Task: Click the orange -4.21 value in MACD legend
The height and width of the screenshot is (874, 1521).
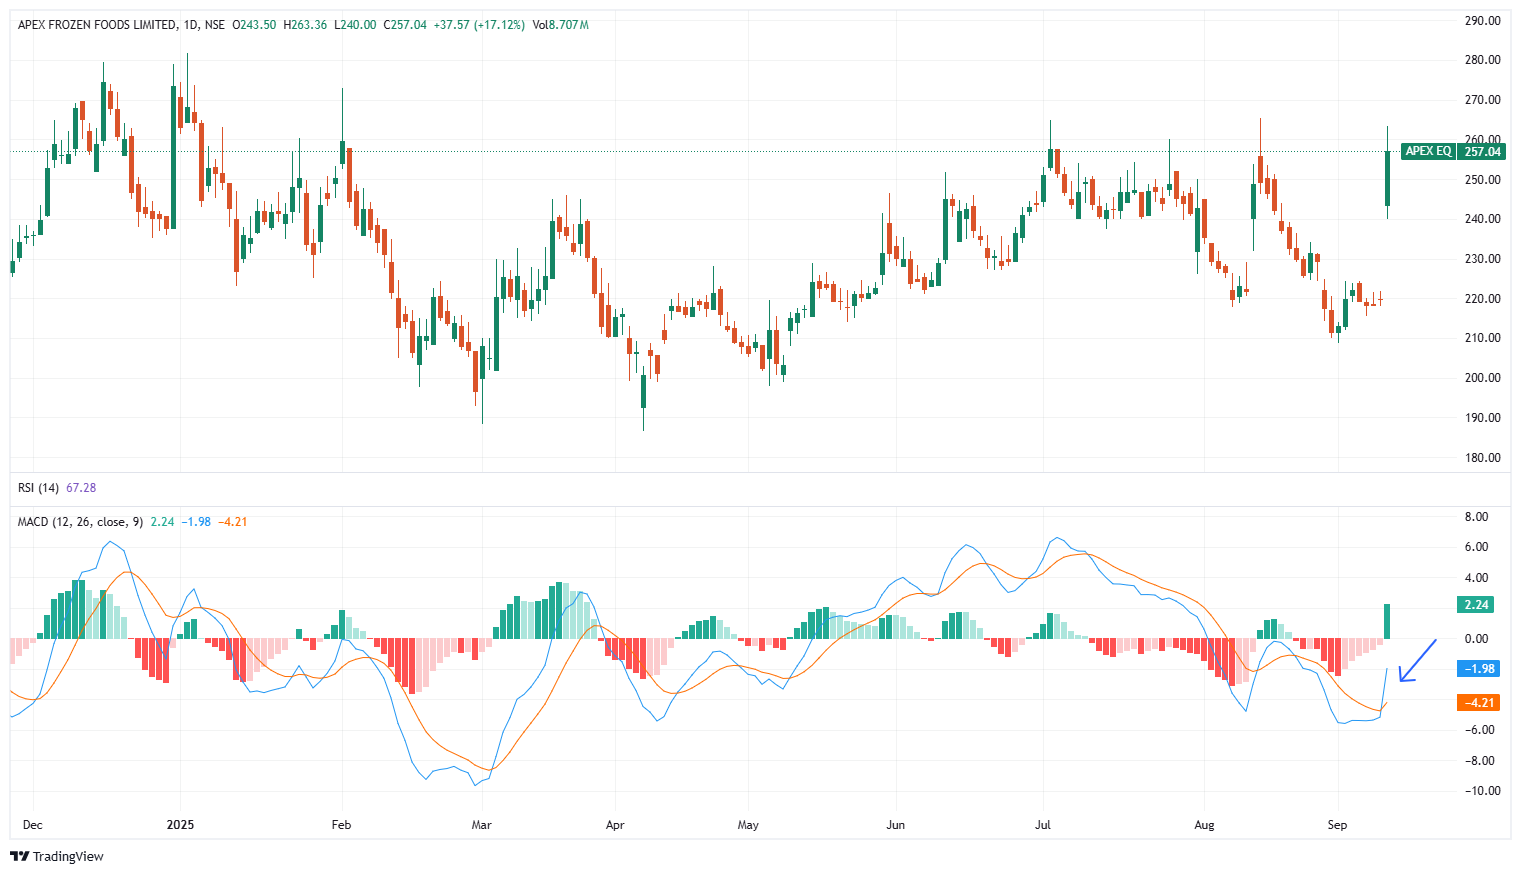Action: [232, 522]
